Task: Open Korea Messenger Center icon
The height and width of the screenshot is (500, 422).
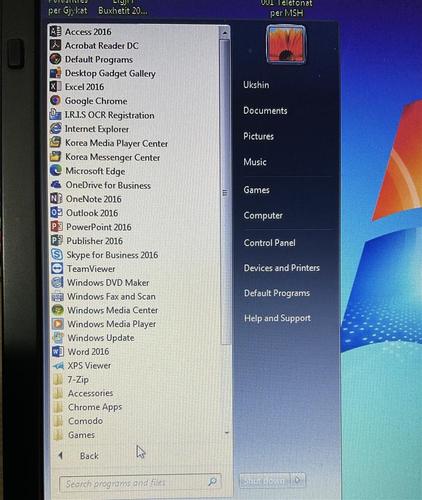Action: click(x=56, y=156)
